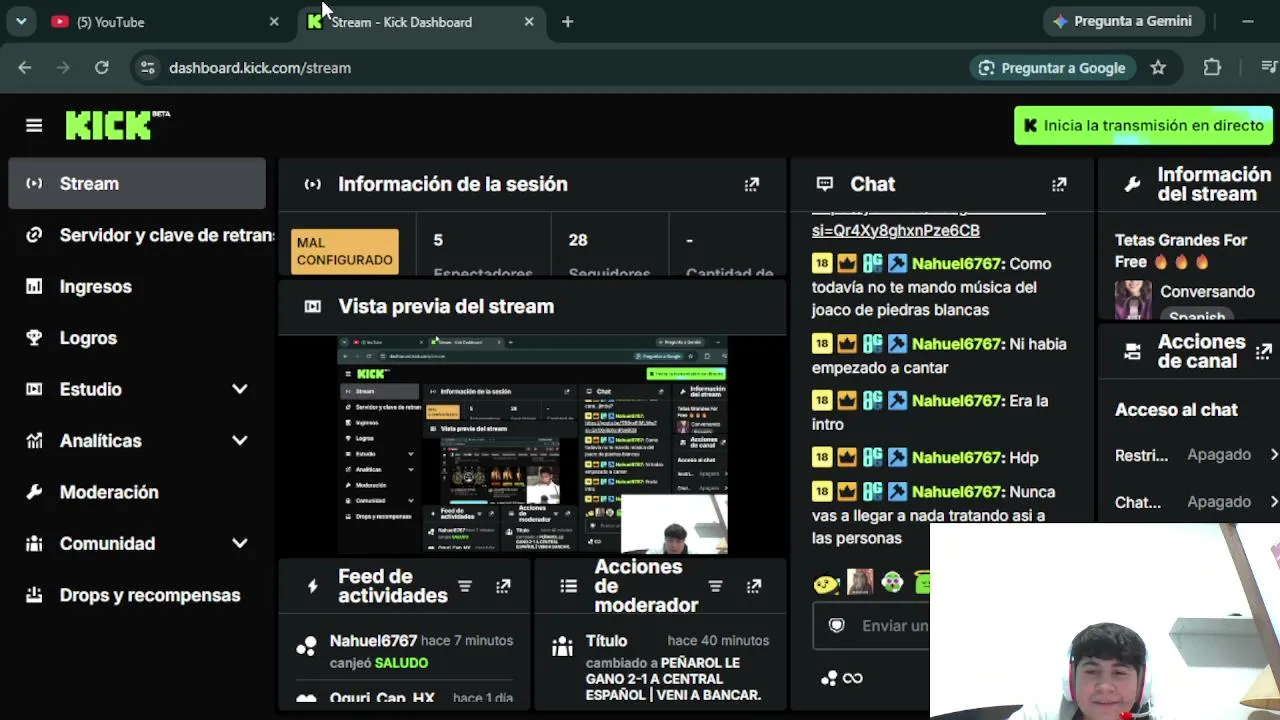Click the Drops y recompensas icon
The width and height of the screenshot is (1280, 720).
[x=34, y=595]
